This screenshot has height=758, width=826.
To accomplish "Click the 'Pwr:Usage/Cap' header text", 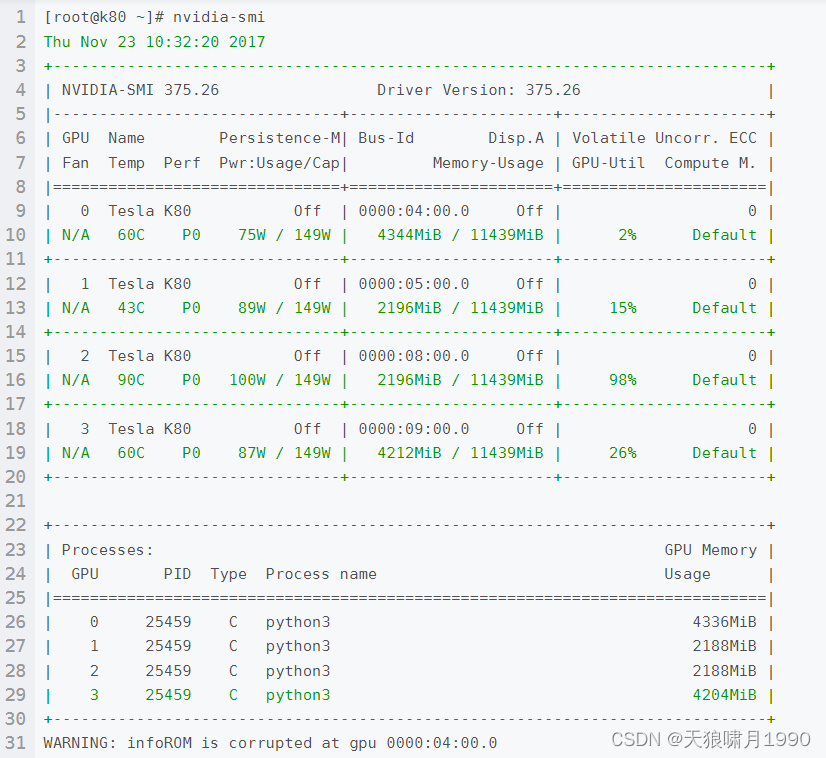I will 279,163.
